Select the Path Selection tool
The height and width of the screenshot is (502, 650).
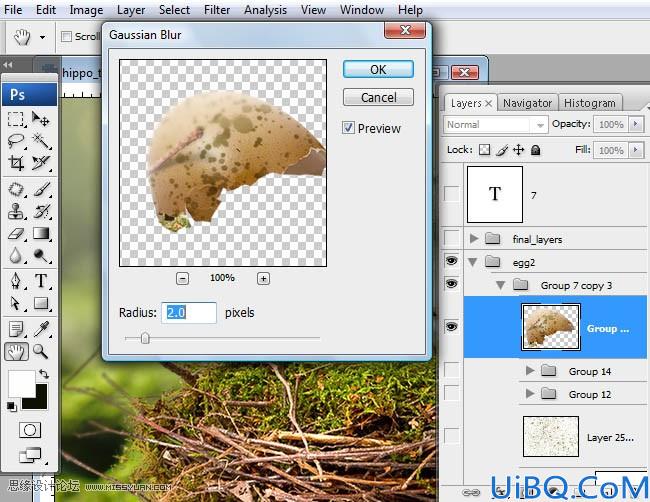click(16, 303)
